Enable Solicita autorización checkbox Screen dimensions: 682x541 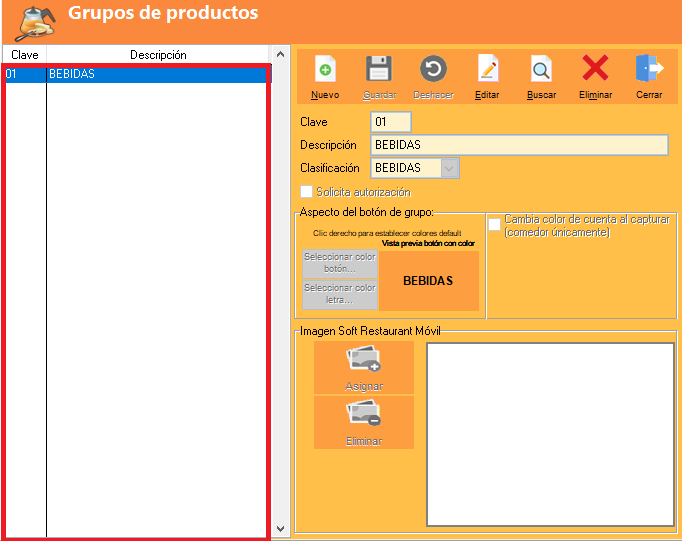pyautogui.click(x=307, y=192)
